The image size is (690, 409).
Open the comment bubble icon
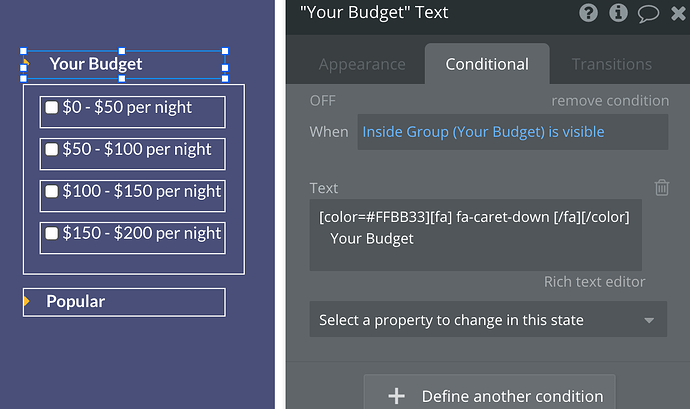pos(648,13)
